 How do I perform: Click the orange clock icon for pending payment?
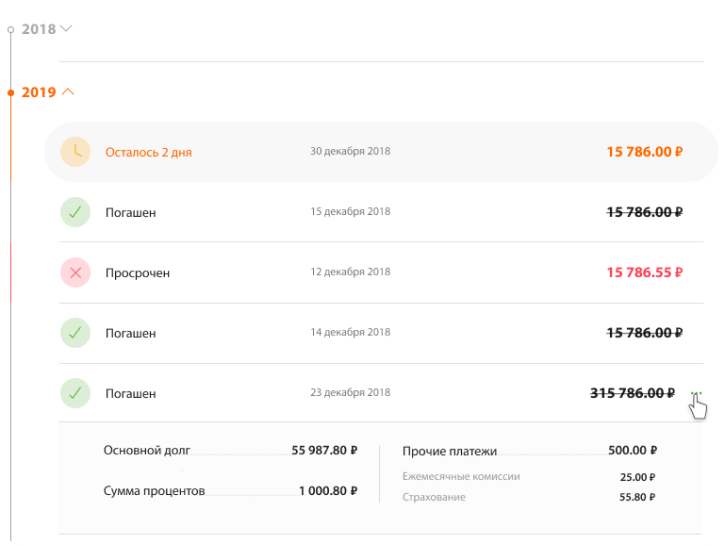75,152
